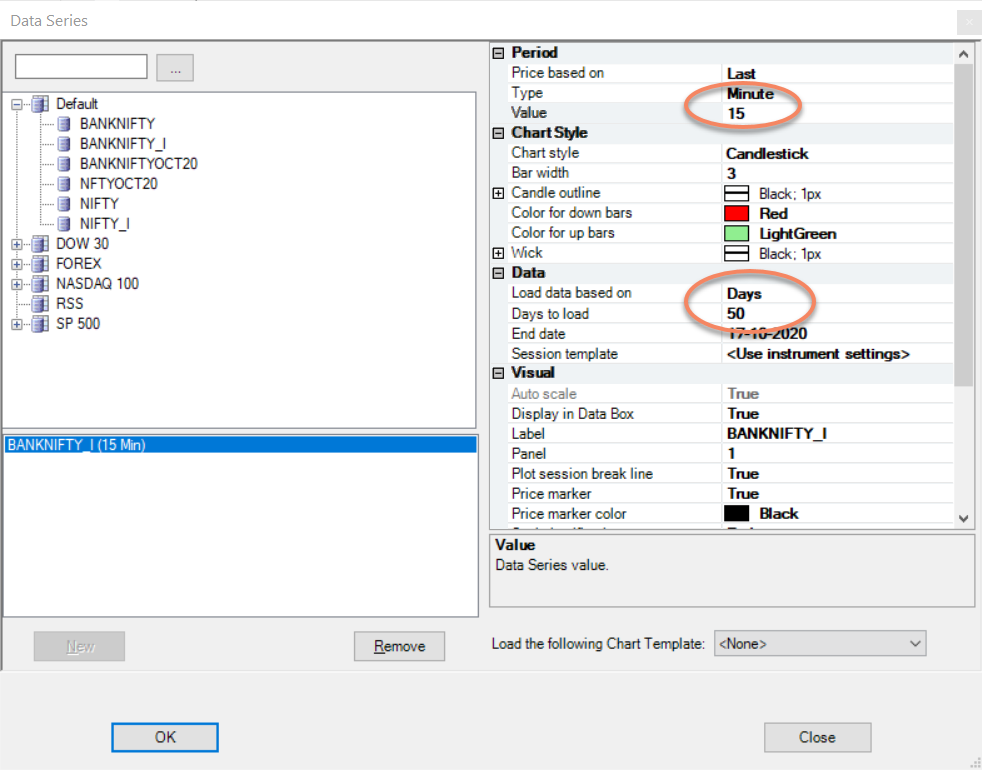Select the BANKNIFTY_I (15 Min) data series

click(240, 445)
